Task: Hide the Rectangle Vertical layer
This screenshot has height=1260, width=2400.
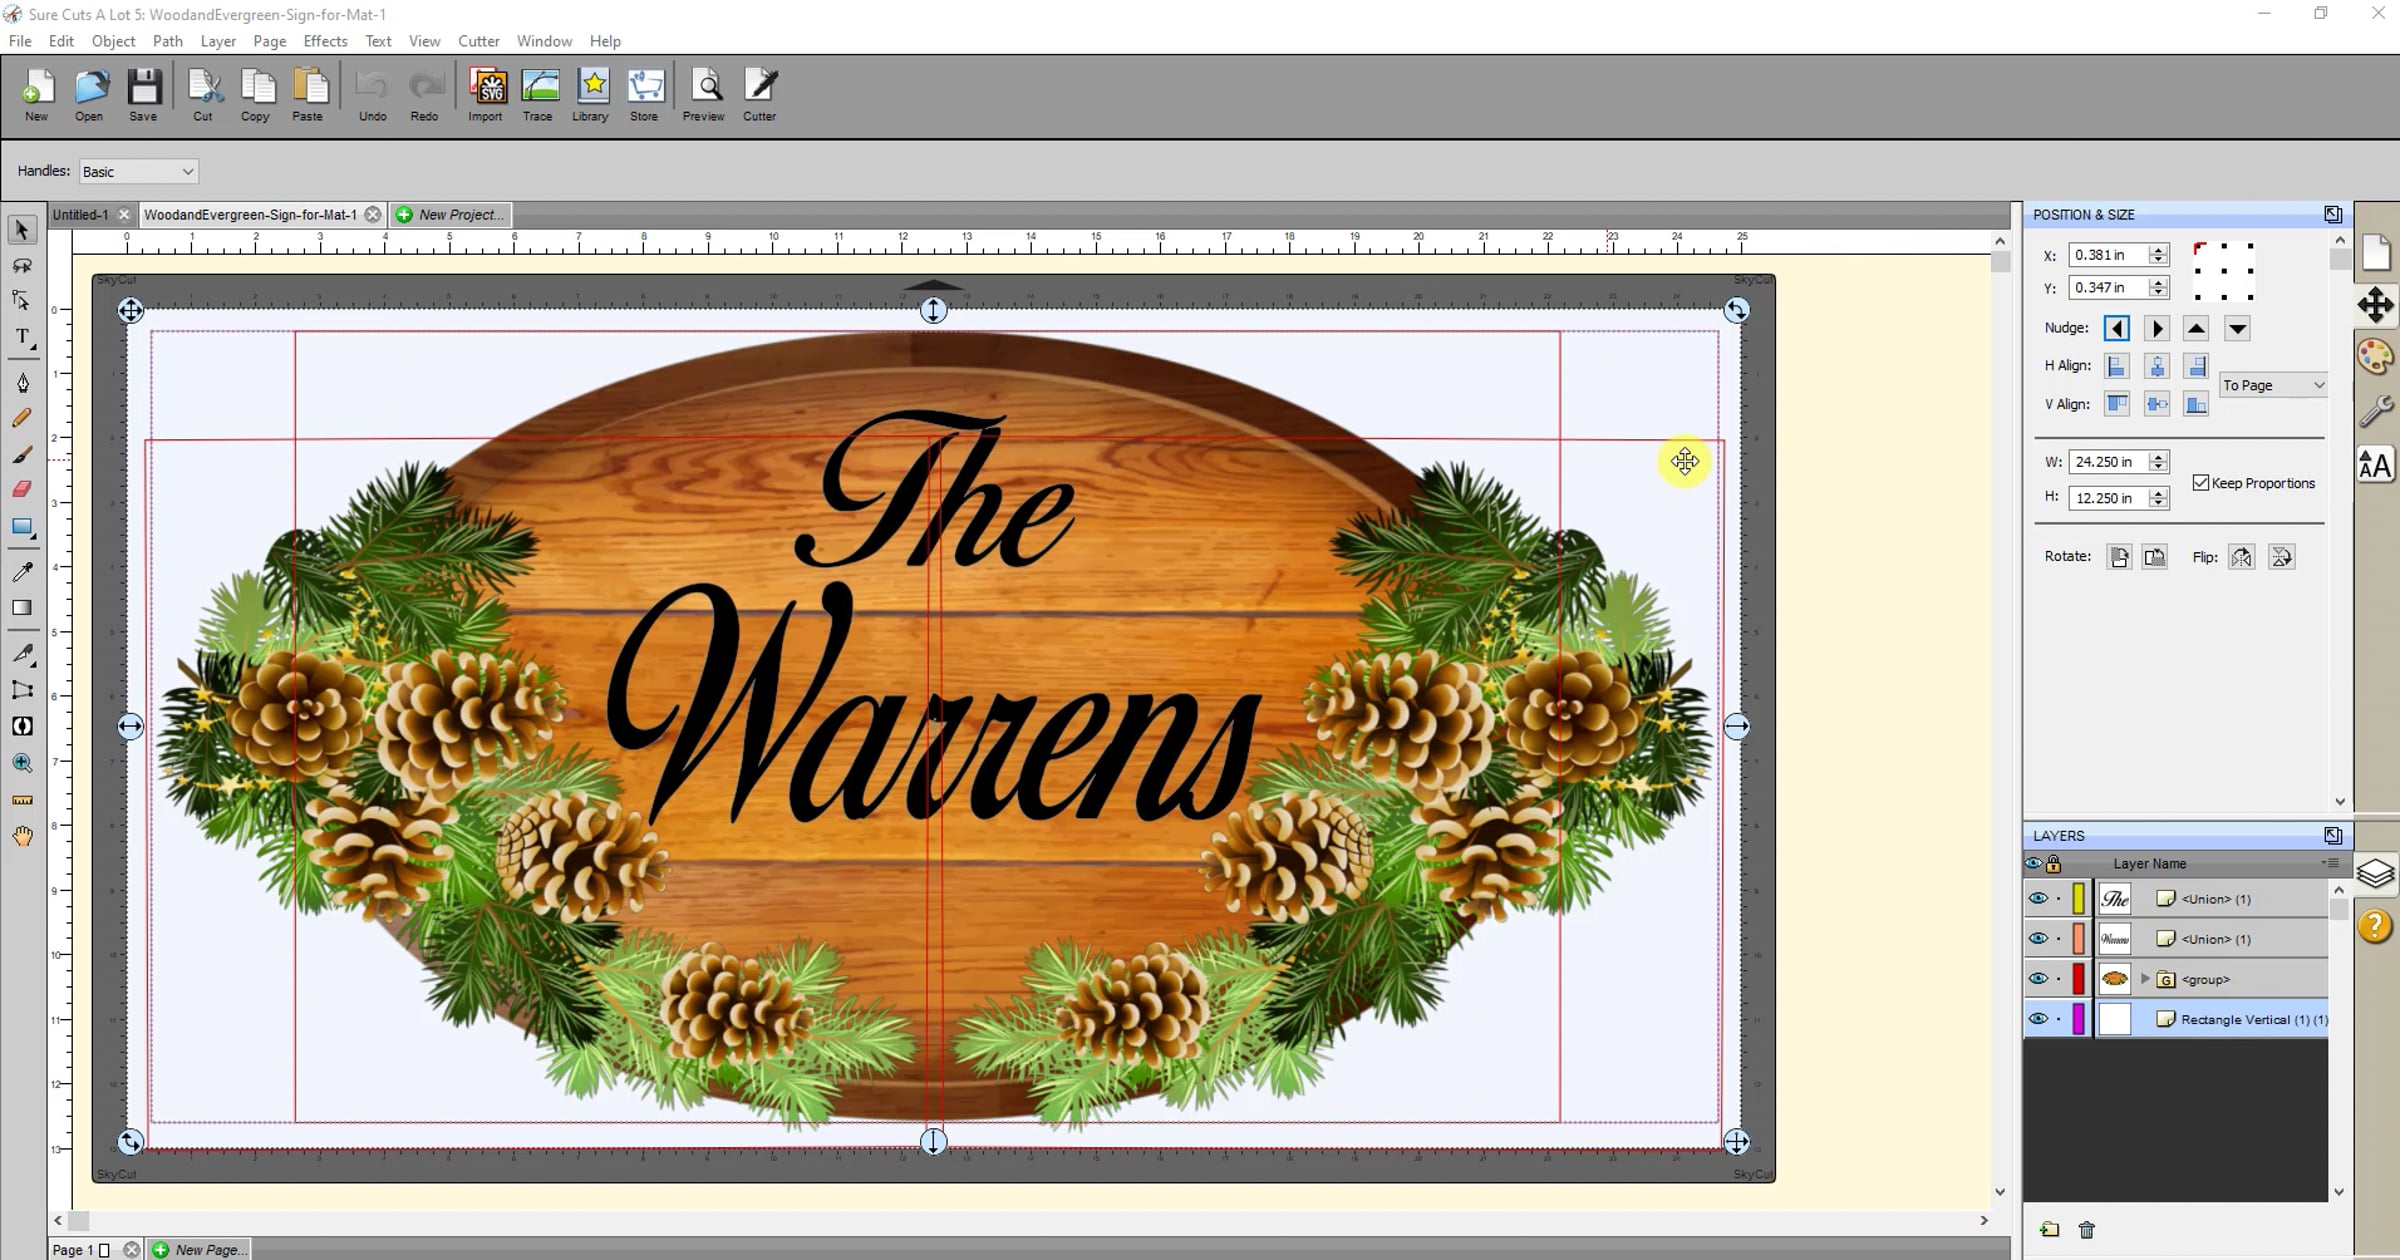Action: (x=2037, y=1019)
